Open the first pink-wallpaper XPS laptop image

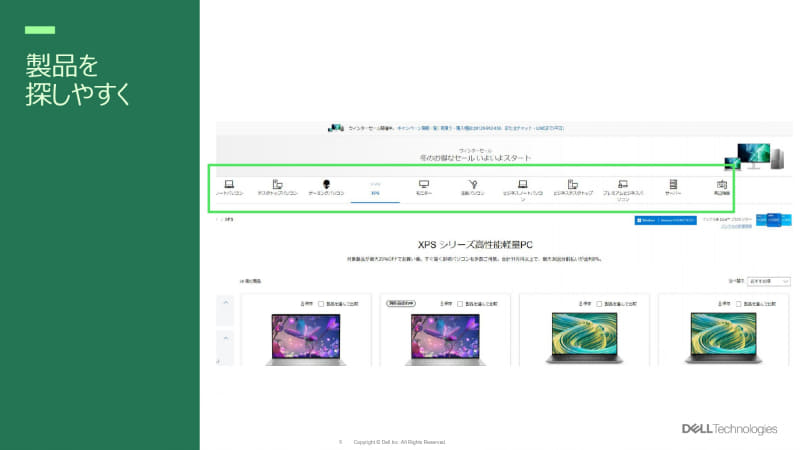(x=306, y=339)
